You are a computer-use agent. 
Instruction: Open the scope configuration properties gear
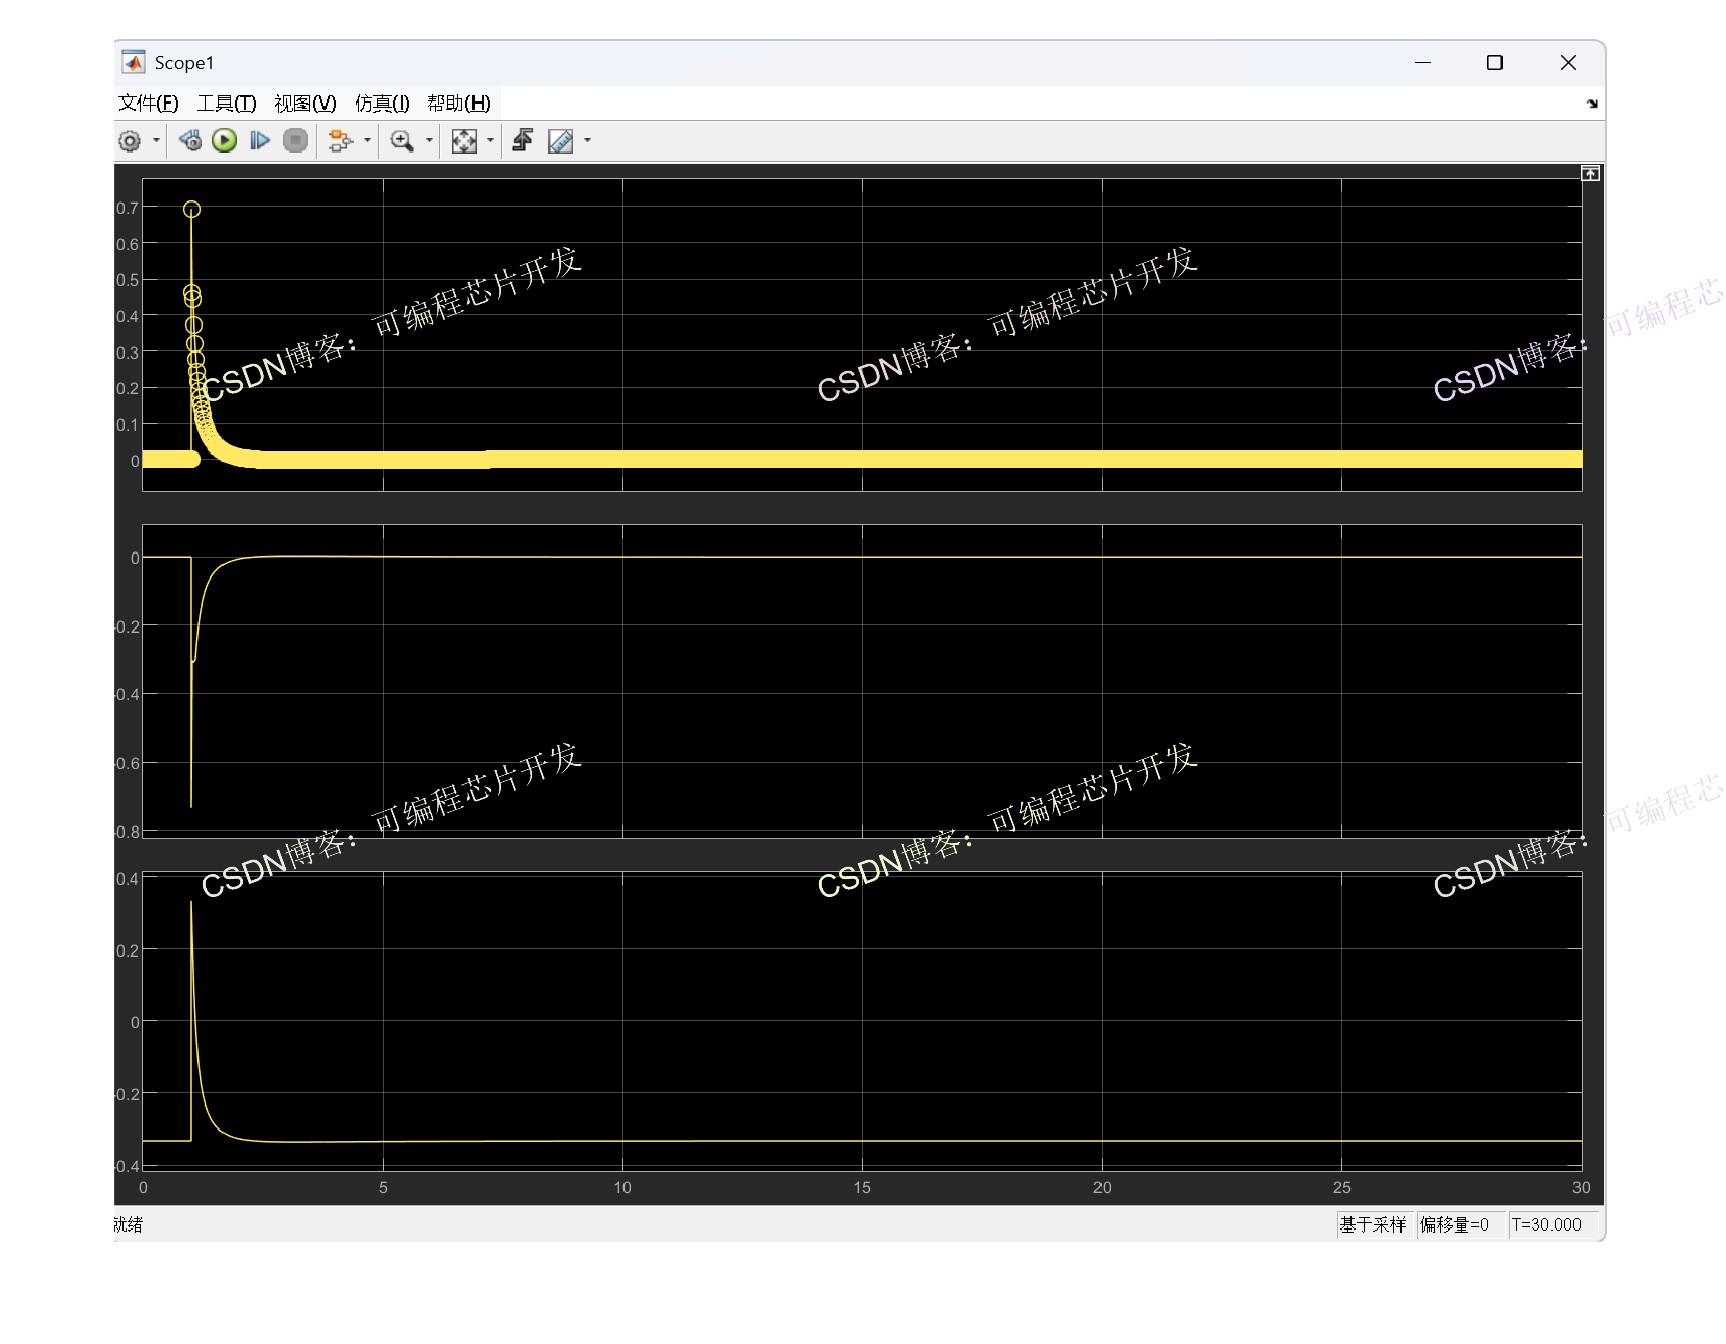click(130, 141)
